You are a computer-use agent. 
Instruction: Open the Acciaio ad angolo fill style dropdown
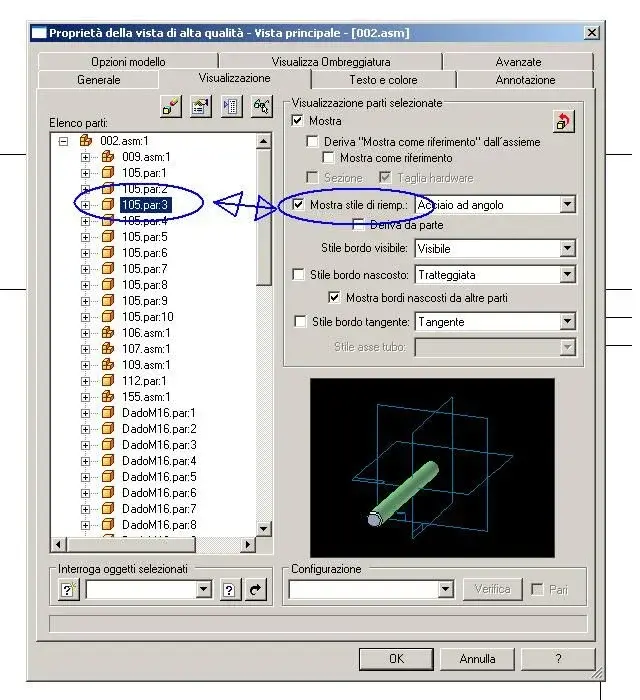pyautogui.click(x=567, y=205)
